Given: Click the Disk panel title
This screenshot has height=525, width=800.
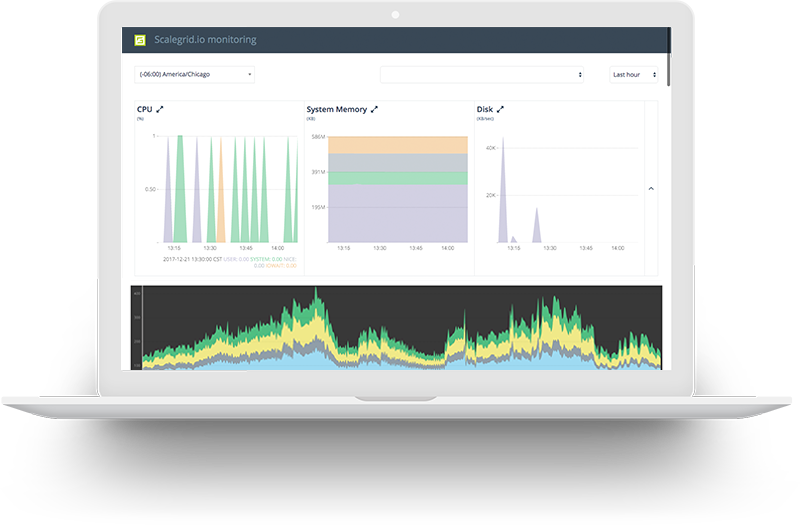Looking at the screenshot, I should [485, 109].
